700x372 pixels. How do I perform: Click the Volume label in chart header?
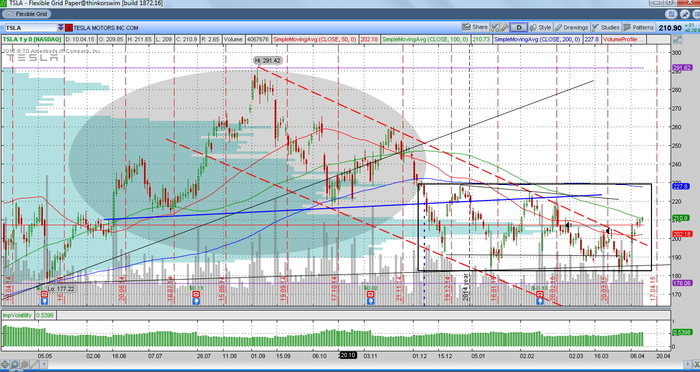233,40
